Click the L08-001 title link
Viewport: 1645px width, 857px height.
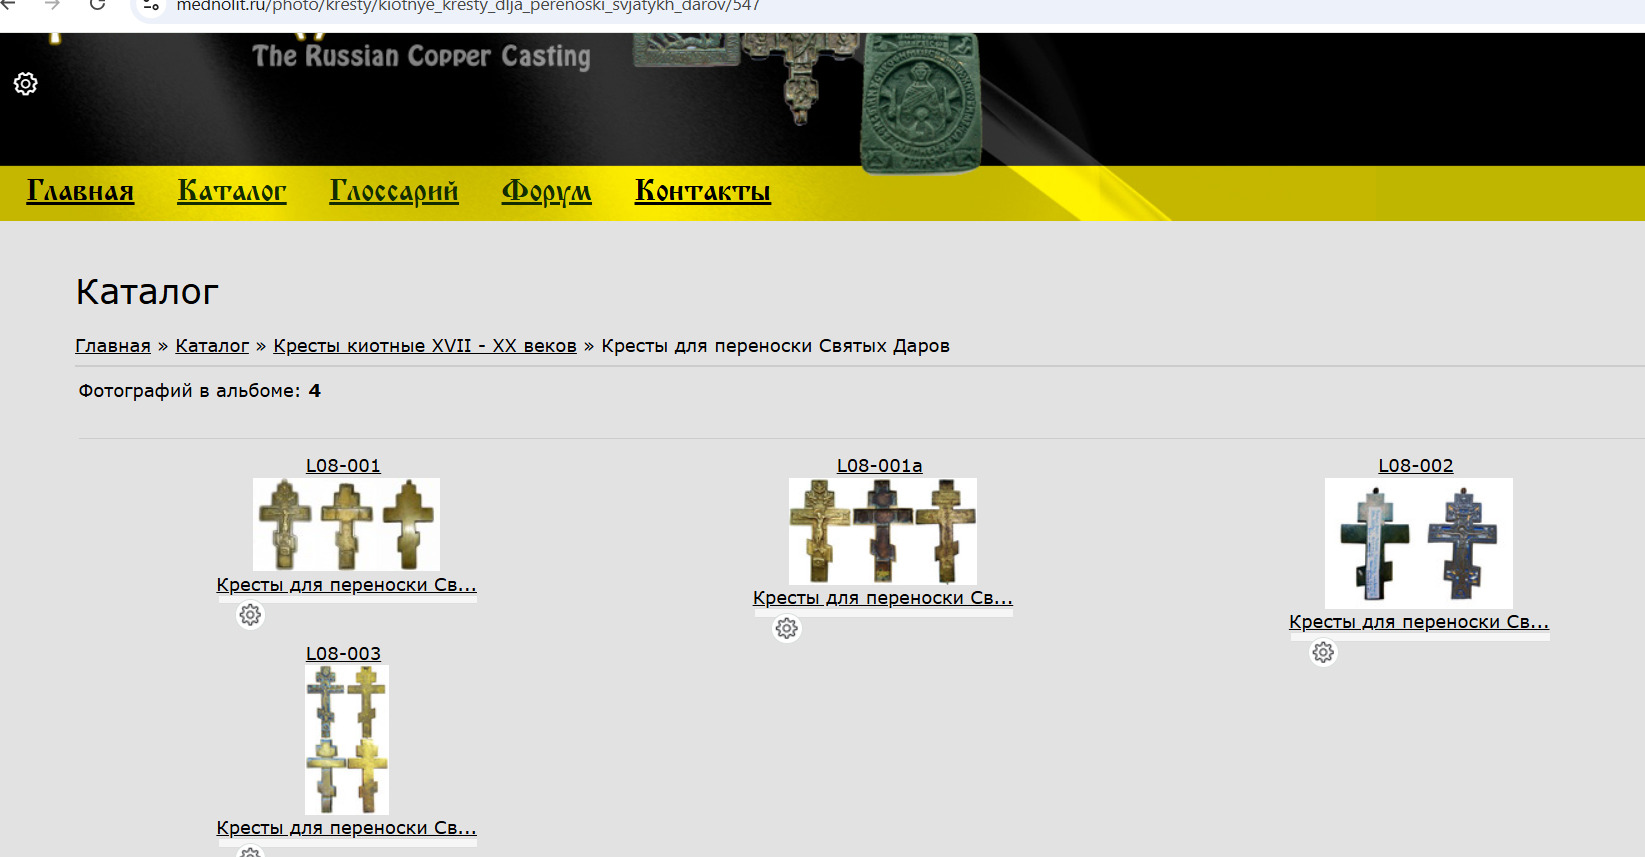pyautogui.click(x=343, y=466)
